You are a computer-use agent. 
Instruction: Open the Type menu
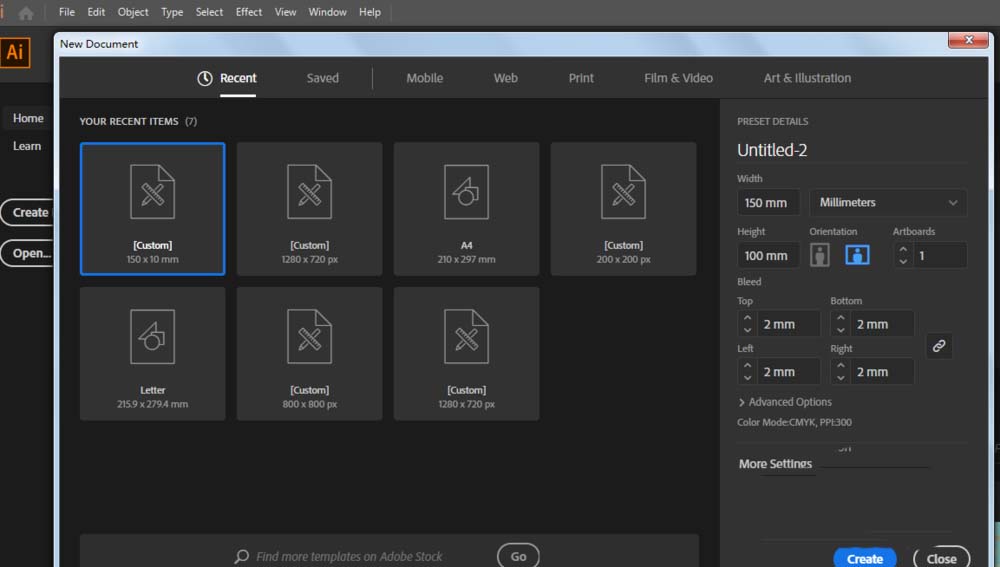point(172,12)
